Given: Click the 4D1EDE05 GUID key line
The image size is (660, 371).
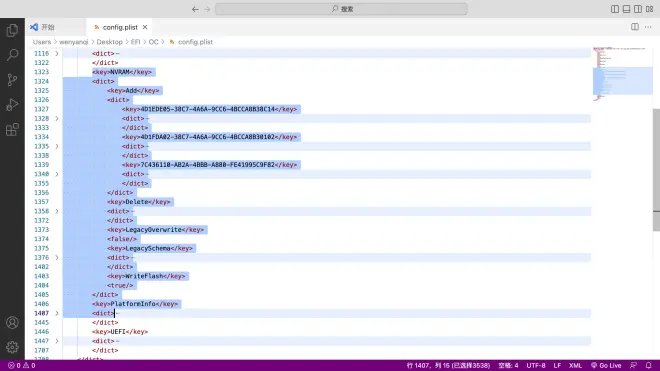Looking at the screenshot, I should click(x=210, y=109).
